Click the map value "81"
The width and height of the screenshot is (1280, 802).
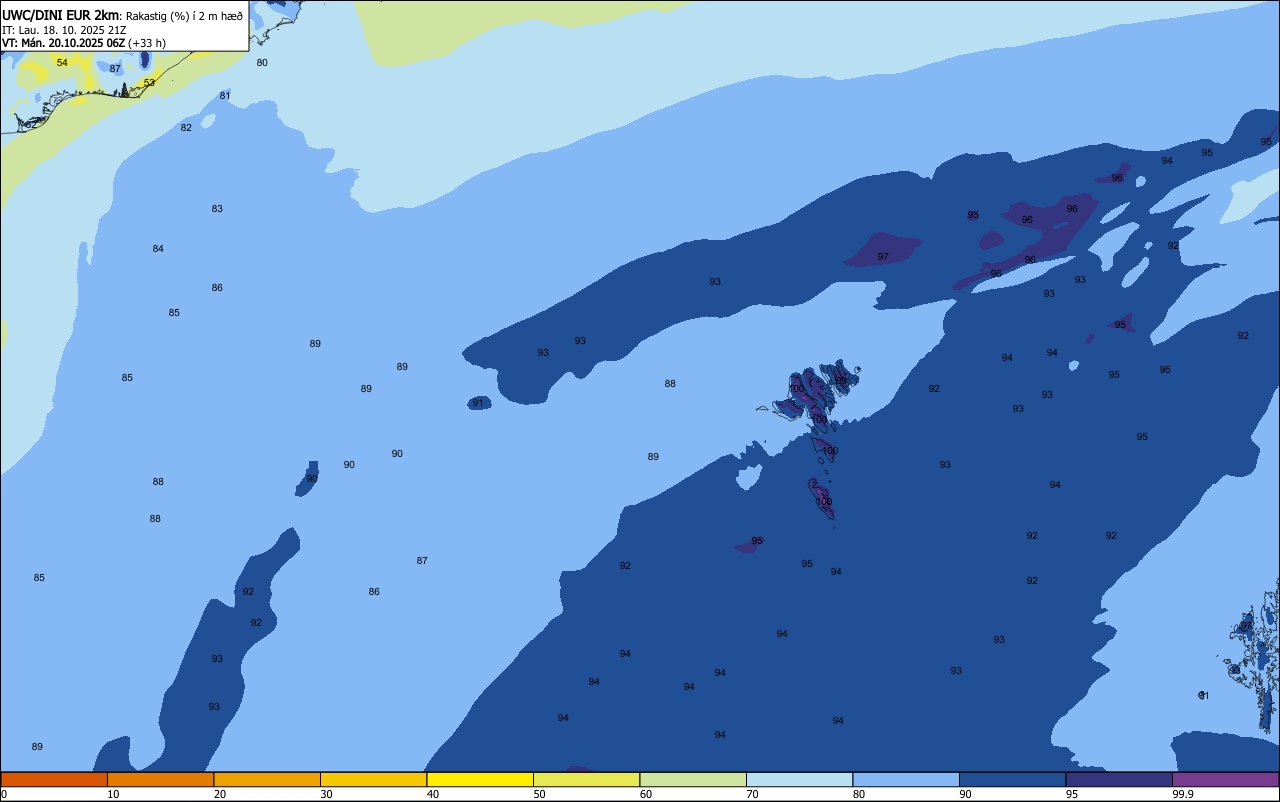point(225,96)
